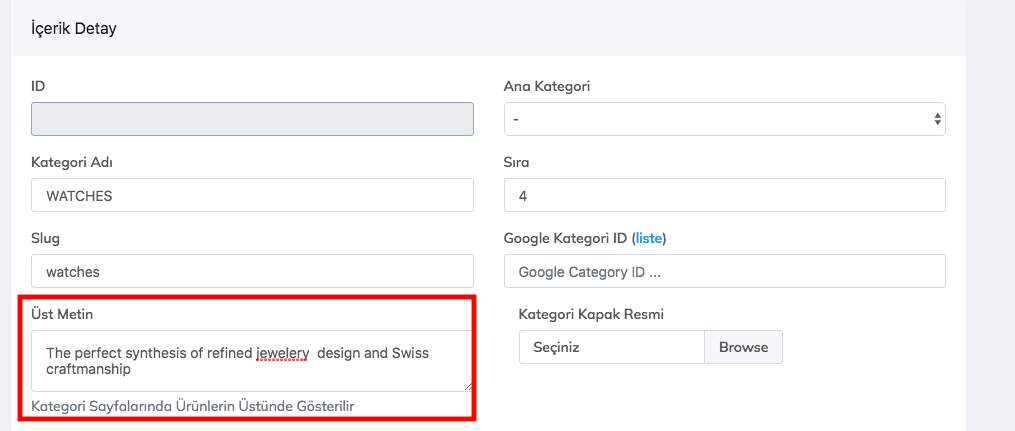
Task: Click the İçerik Detay panel header
Action: pyautogui.click(x=74, y=28)
